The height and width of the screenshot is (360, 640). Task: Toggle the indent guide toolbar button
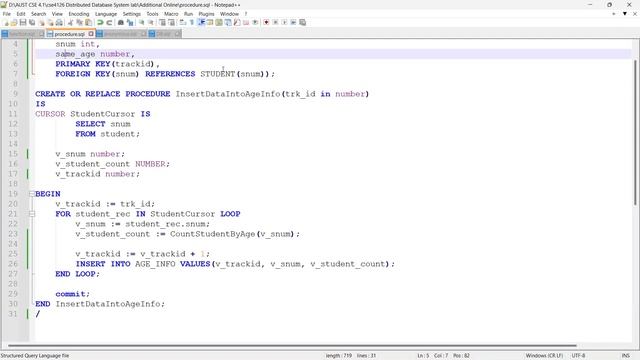tap(201, 22)
